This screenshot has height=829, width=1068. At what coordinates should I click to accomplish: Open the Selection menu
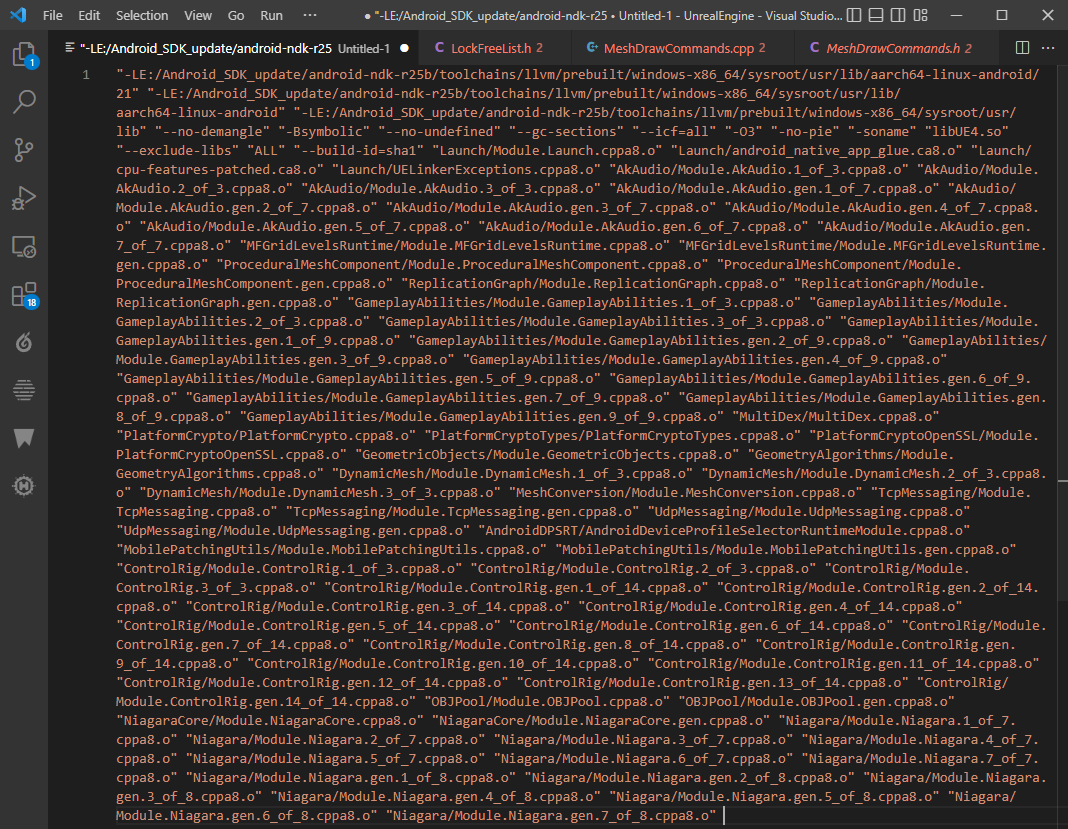[x=142, y=15]
